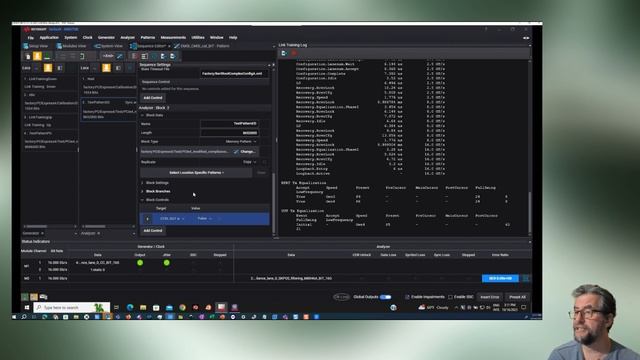Click the blue BER value button
This screenshot has height=360, width=640.
click(500, 278)
